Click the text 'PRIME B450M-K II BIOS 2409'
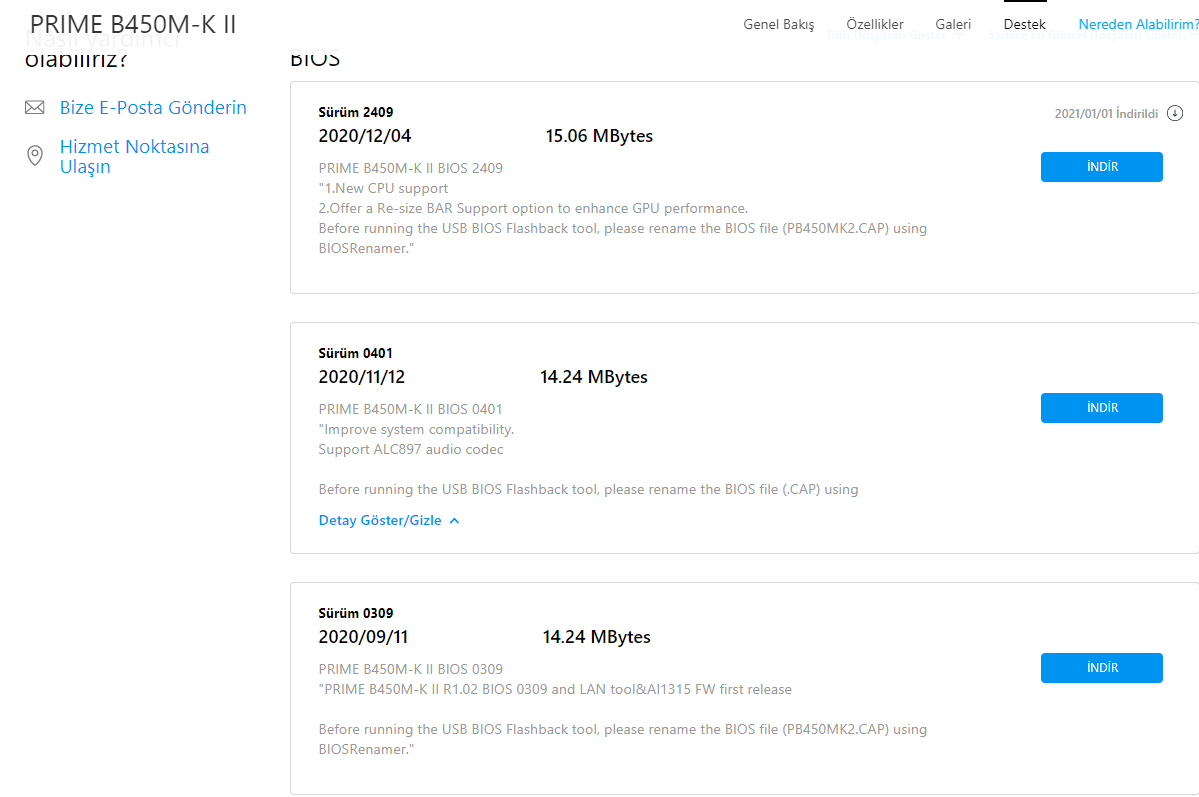 [x=411, y=168]
